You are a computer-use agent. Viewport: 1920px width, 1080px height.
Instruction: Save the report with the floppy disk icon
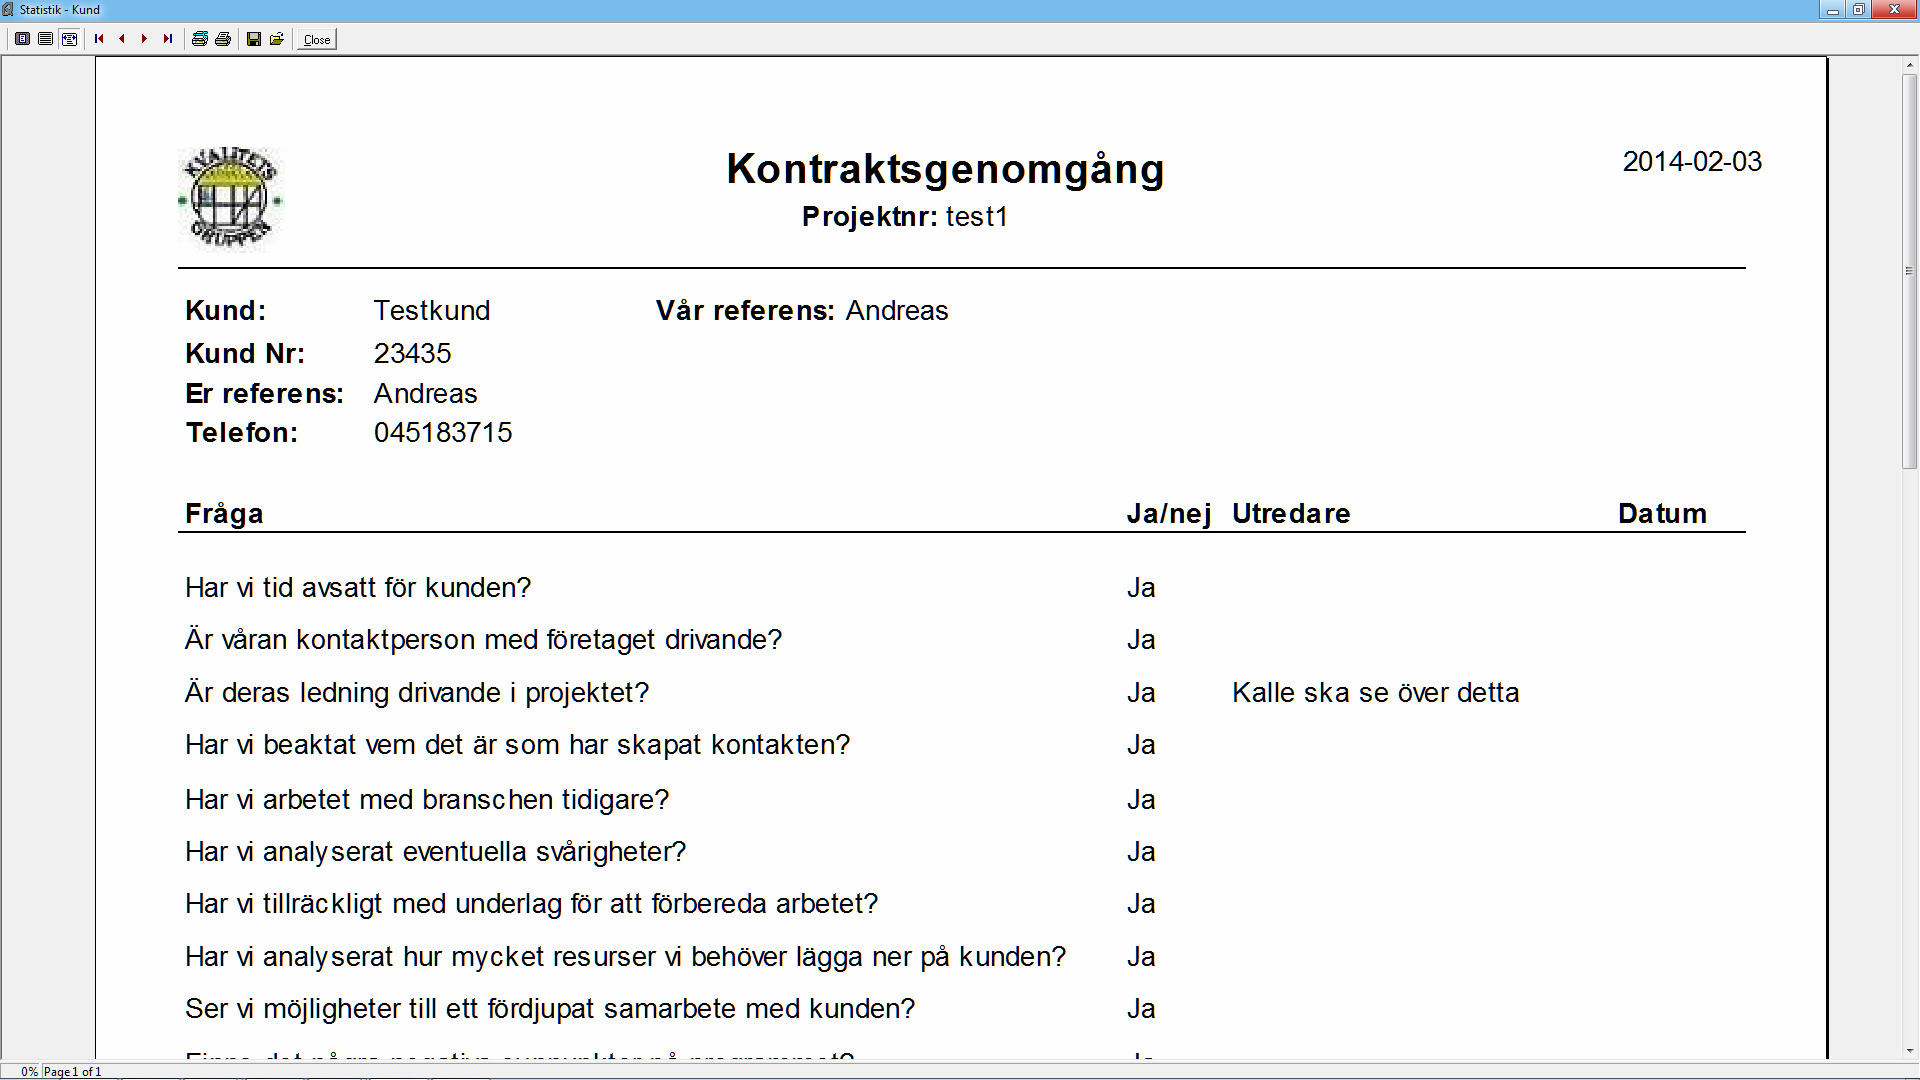(x=254, y=39)
